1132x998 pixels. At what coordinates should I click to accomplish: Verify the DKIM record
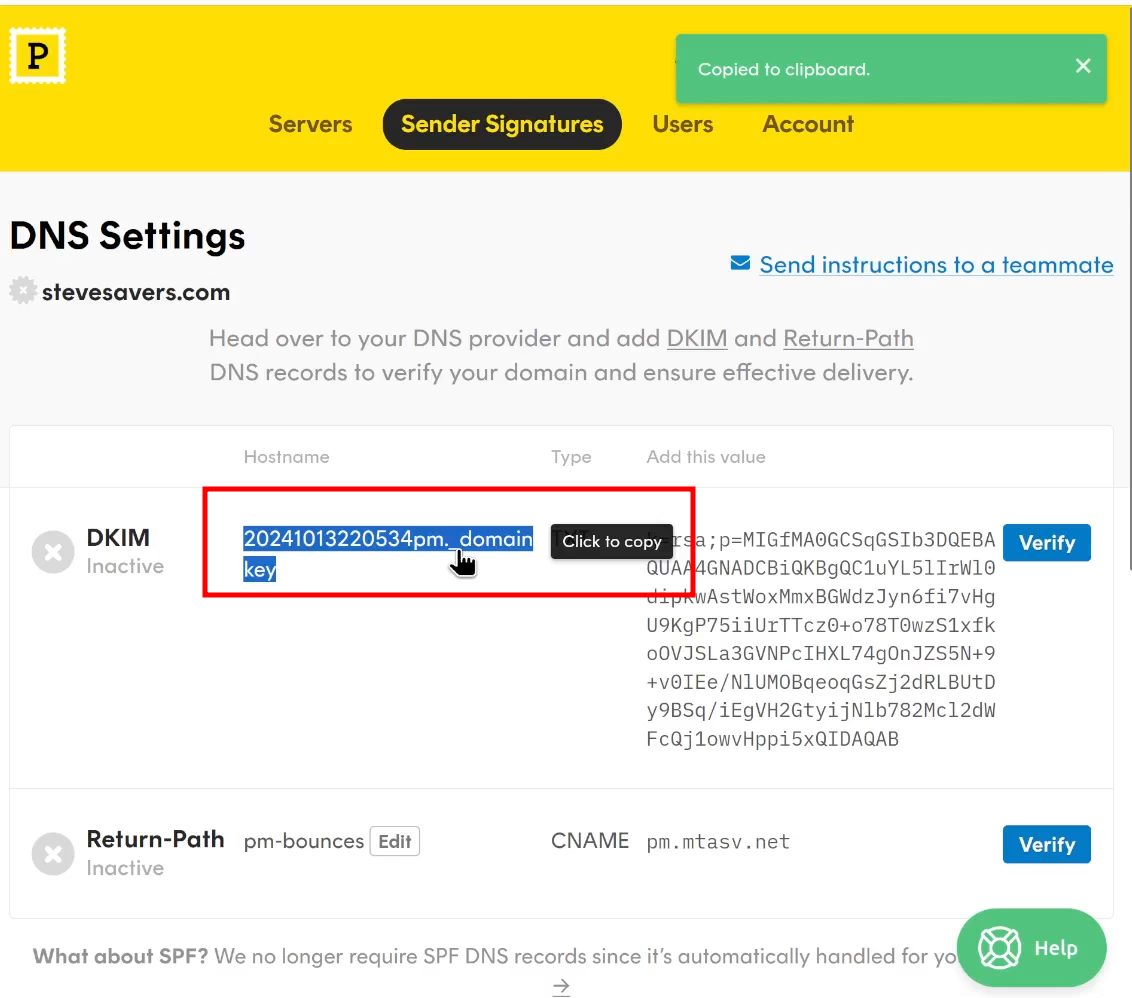point(1046,542)
